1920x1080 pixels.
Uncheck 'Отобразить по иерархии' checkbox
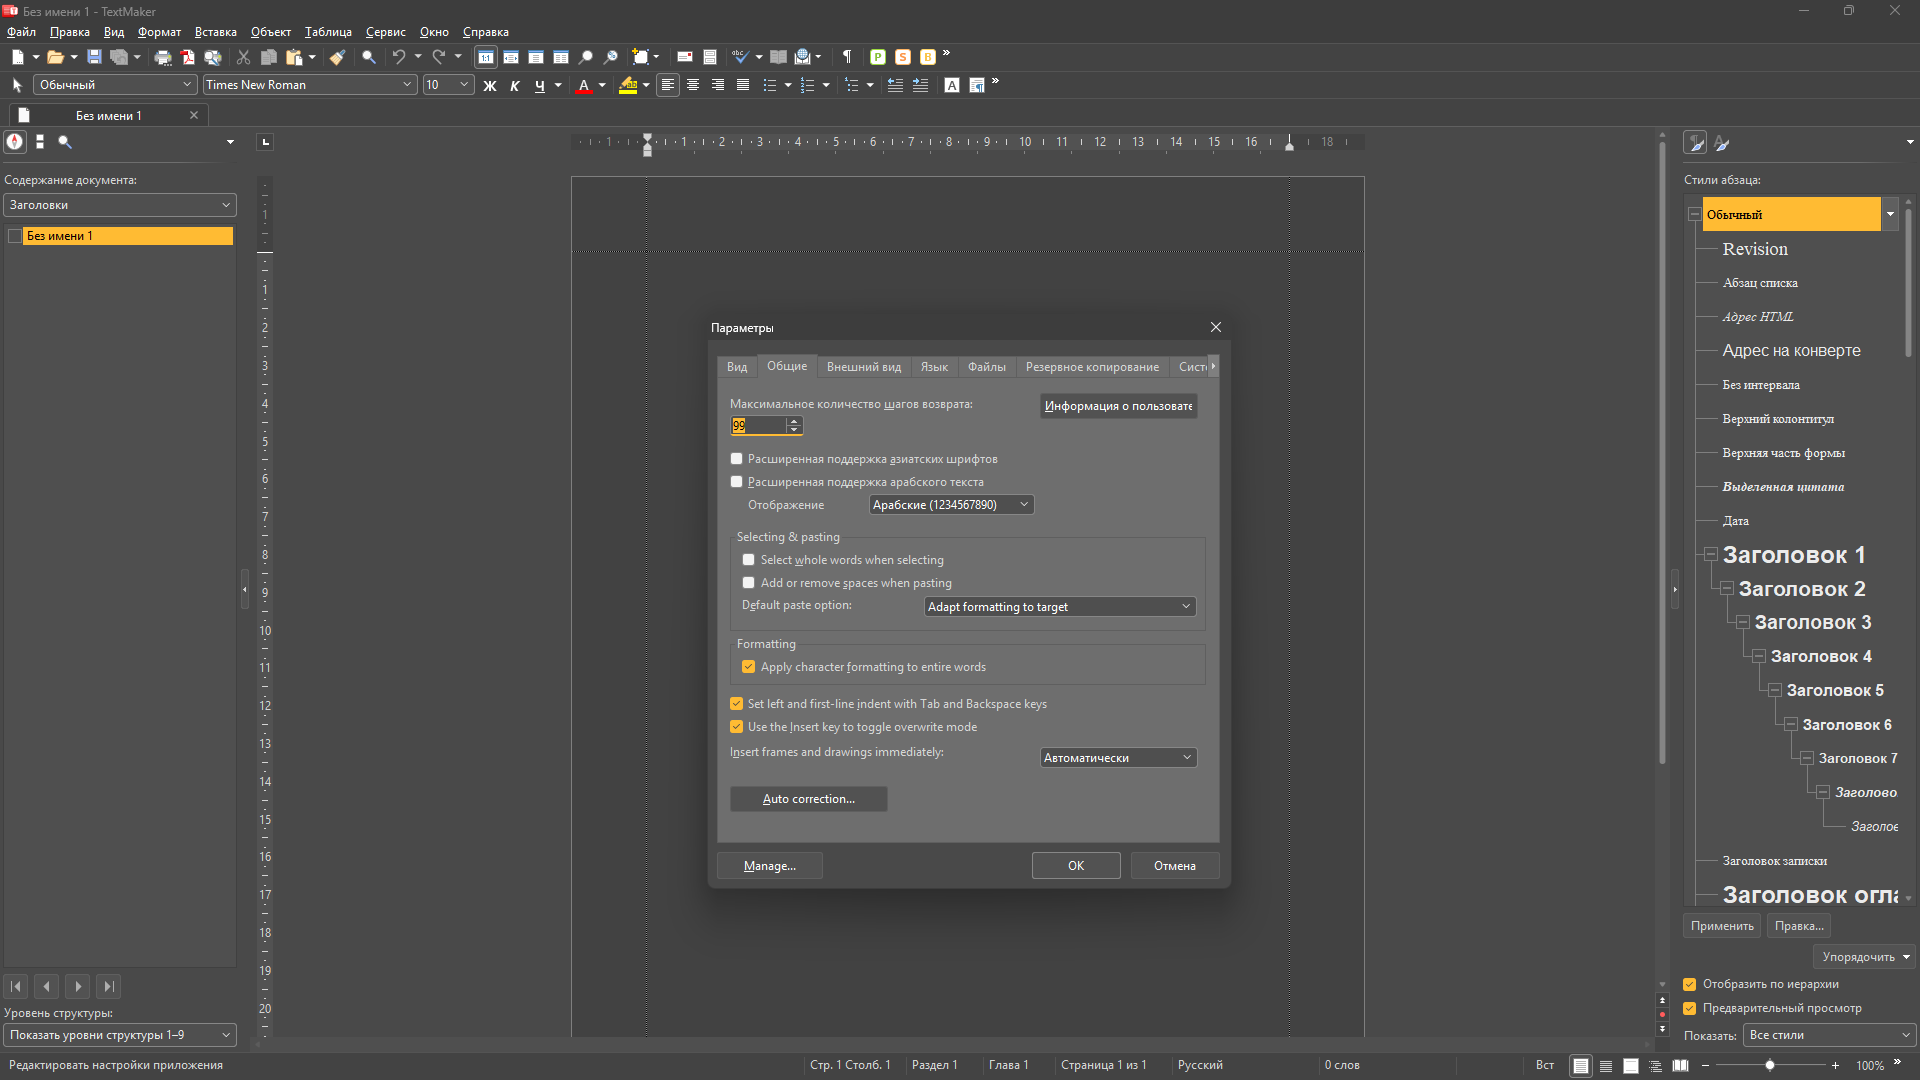point(1690,984)
